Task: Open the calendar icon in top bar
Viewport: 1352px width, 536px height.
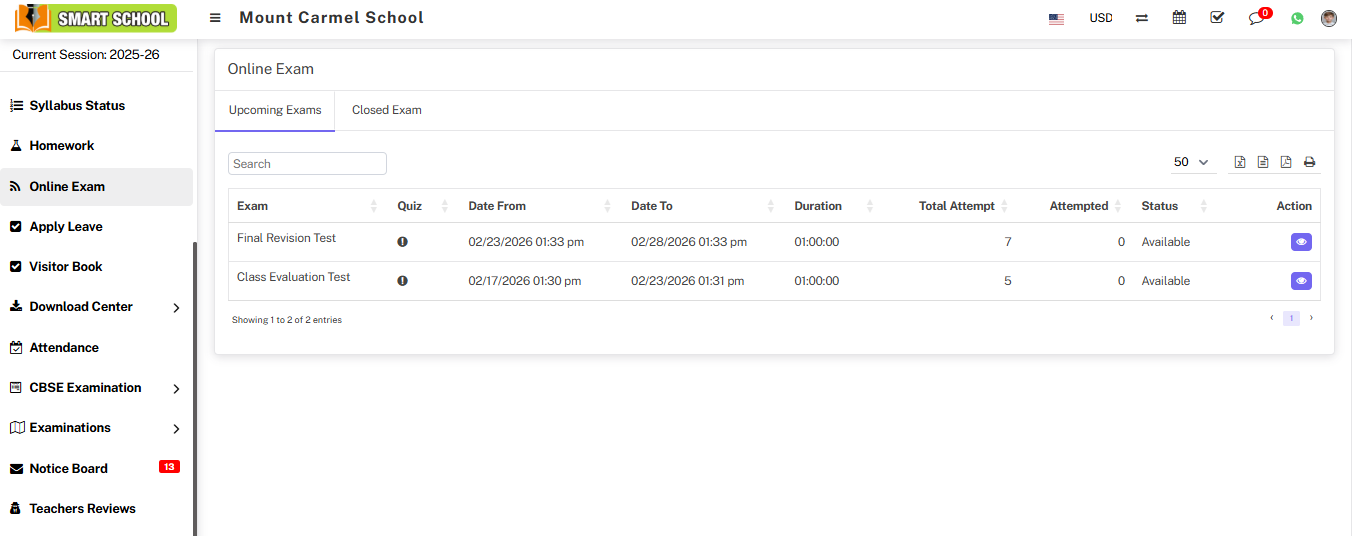Action: point(1179,18)
